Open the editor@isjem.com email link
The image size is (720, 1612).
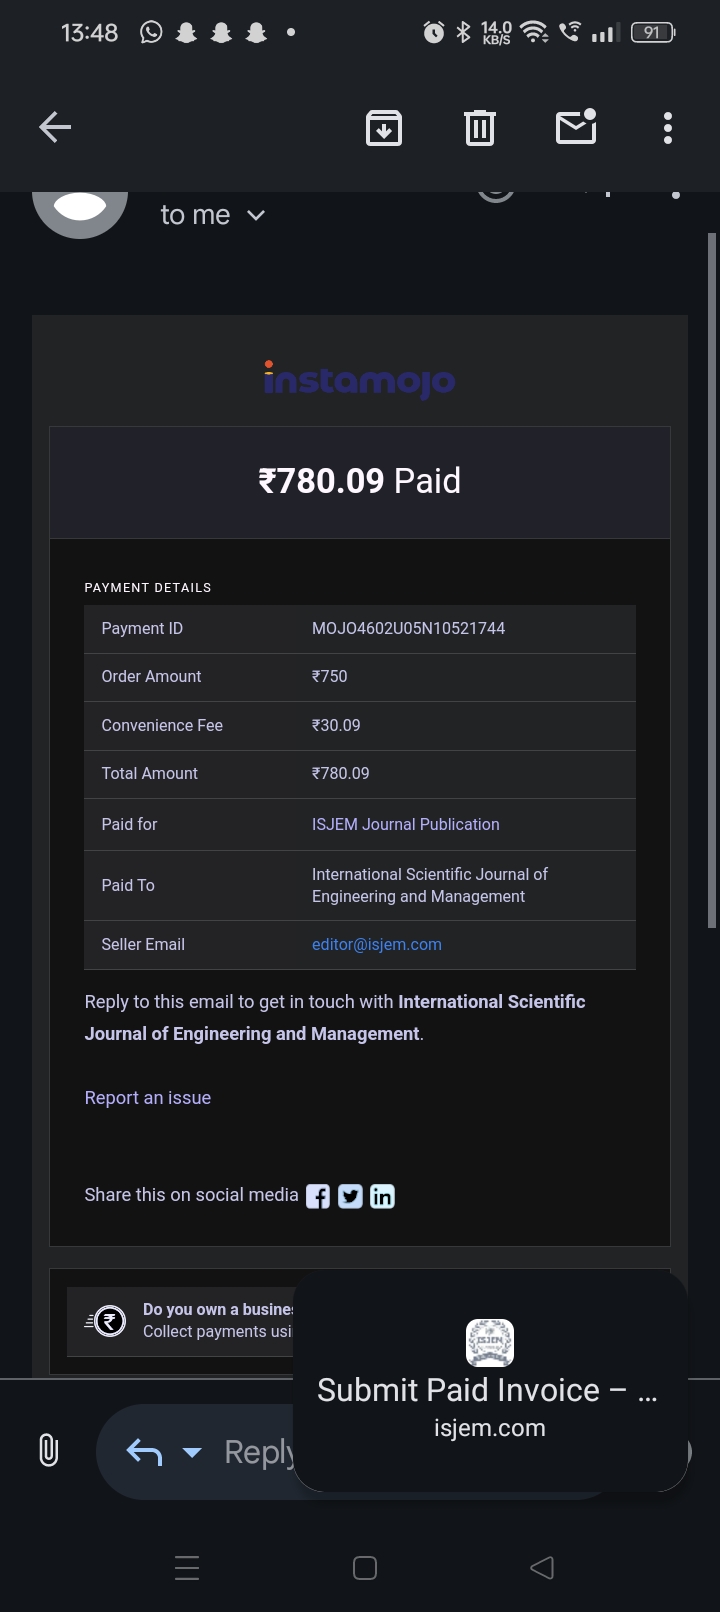(376, 944)
